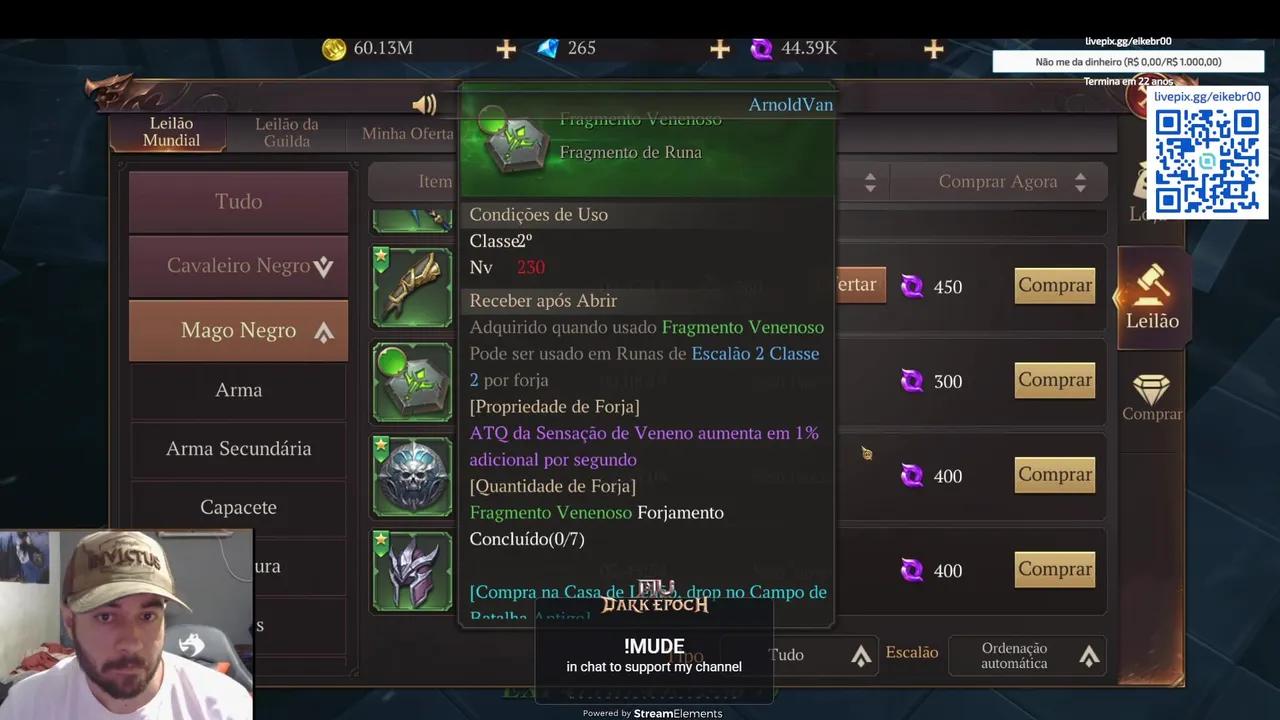The image size is (1280, 720).
Task: Open the Leilão gavel sidebar icon
Action: pos(1152,298)
